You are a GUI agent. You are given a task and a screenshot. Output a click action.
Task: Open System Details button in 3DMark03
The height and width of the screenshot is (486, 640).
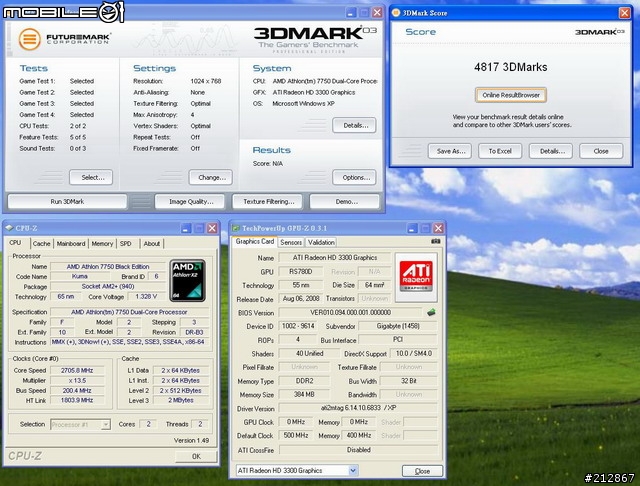point(354,125)
